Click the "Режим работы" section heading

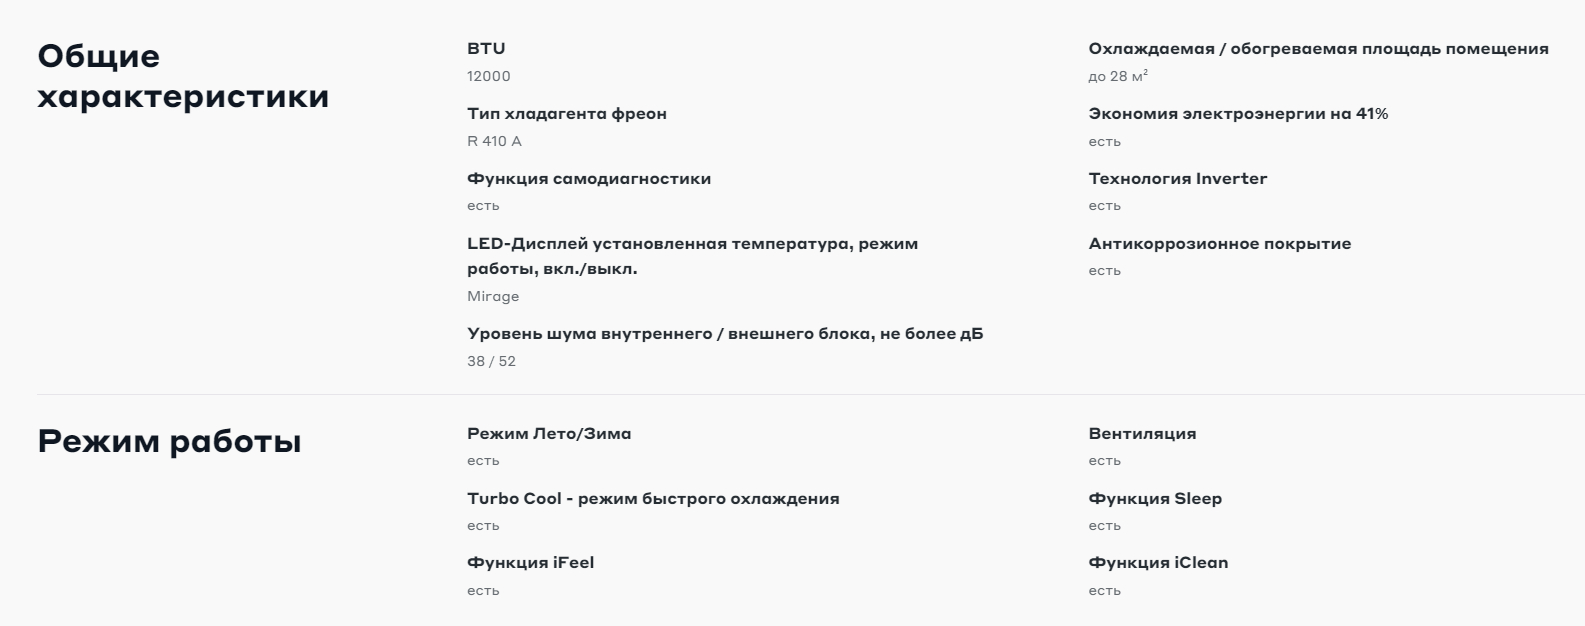coord(169,441)
